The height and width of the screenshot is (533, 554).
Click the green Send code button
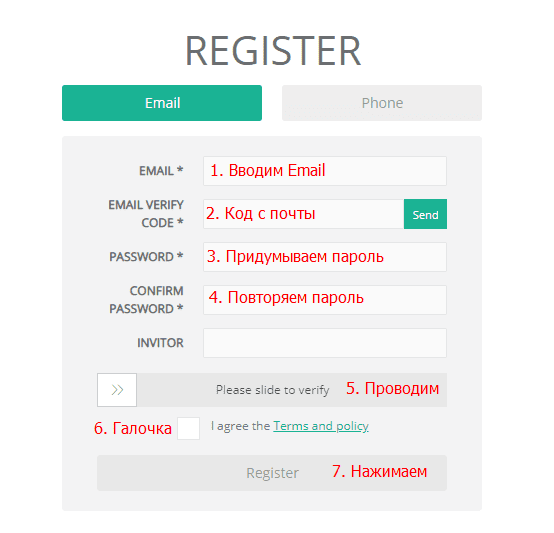[425, 214]
